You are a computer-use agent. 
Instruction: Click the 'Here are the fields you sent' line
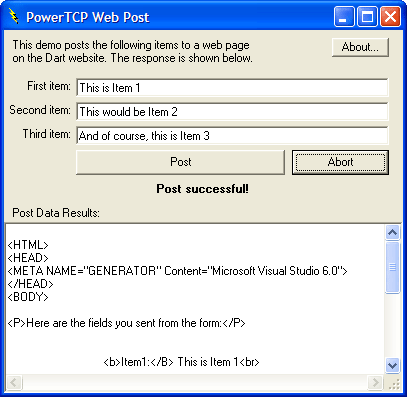pyautogui.click(x=126, y=323)
